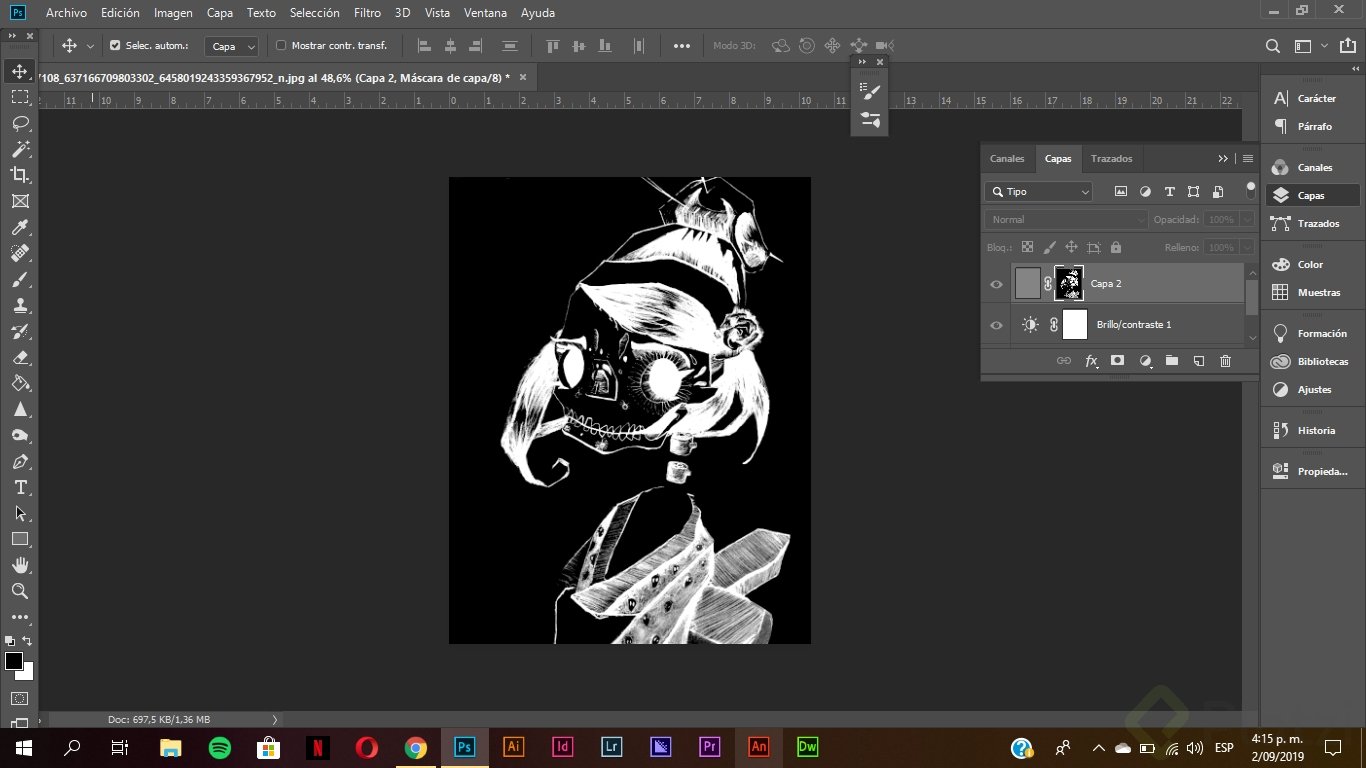Select the Horizontal Type tool

coord(19,487)
